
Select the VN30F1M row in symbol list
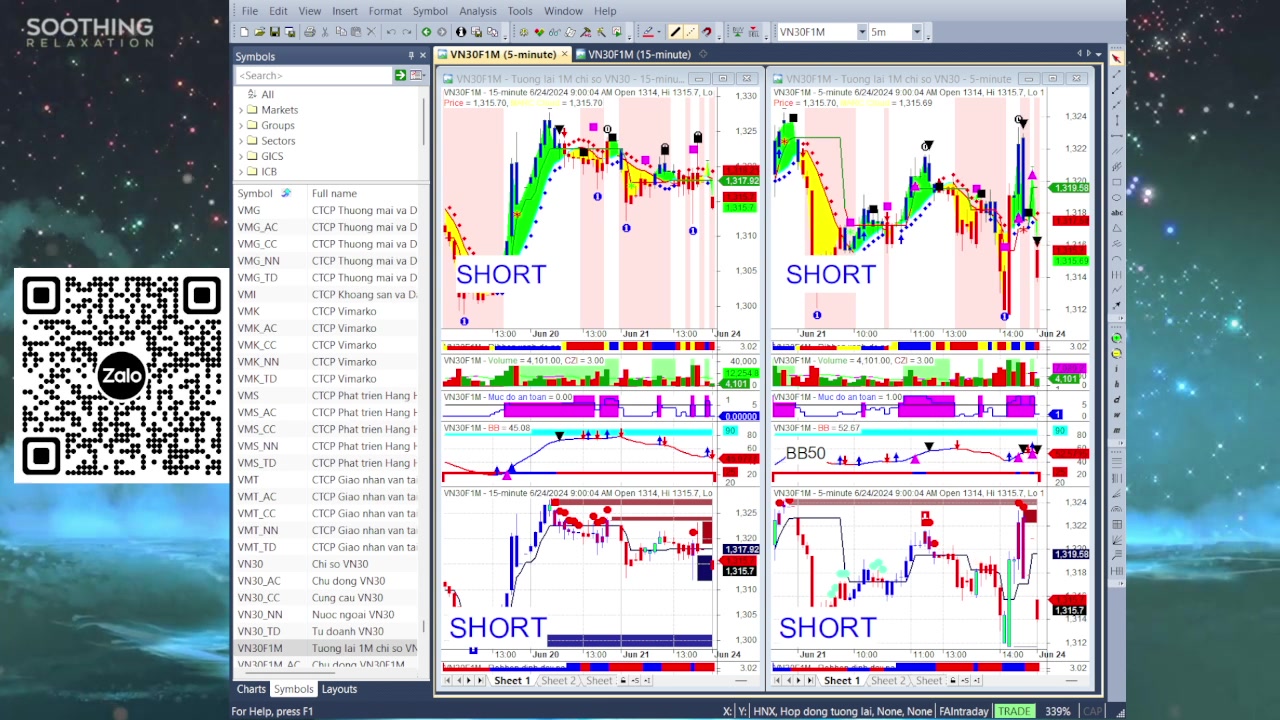coord(326,648)
